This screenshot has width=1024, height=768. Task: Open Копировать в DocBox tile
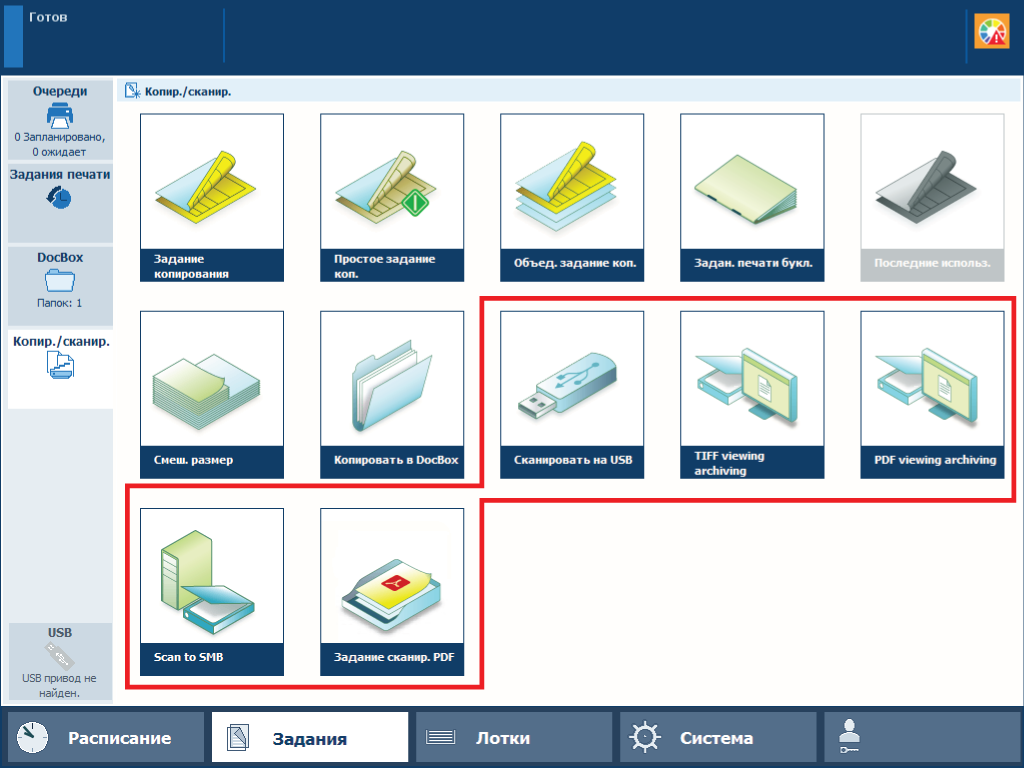(x=392, y=394)
